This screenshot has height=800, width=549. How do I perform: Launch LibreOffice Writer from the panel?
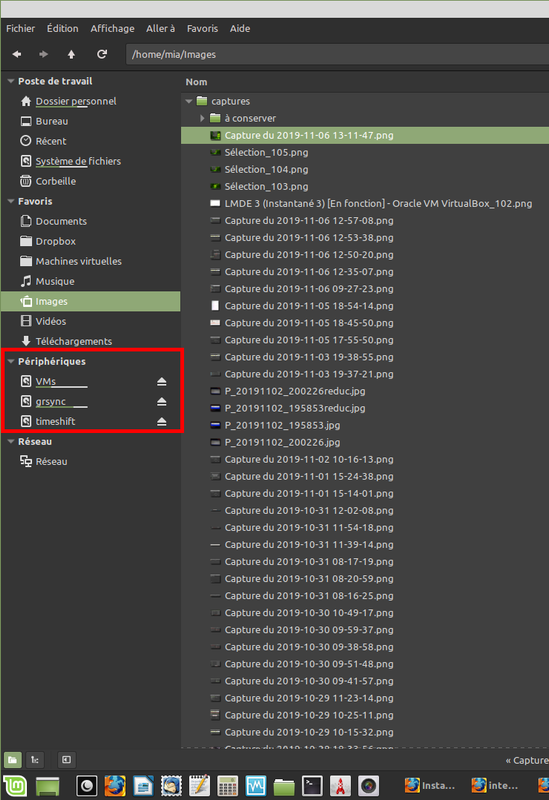coord(143,786)
